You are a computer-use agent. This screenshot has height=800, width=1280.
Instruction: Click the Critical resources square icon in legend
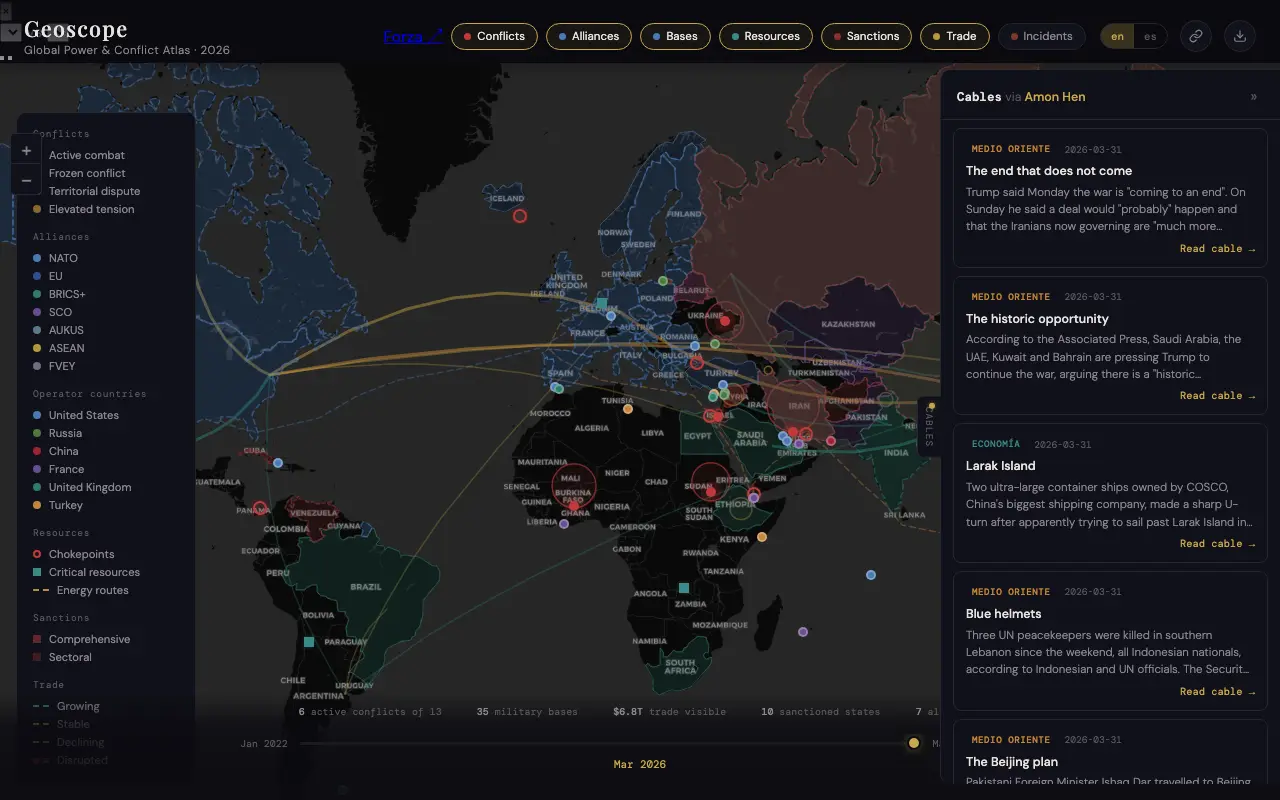(37, 572)
